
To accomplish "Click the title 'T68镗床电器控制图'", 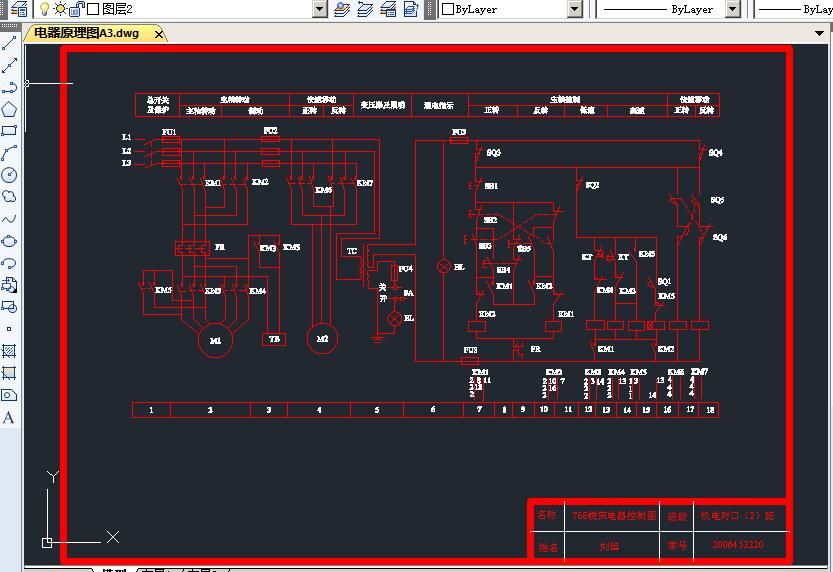I will click(614, 515).
